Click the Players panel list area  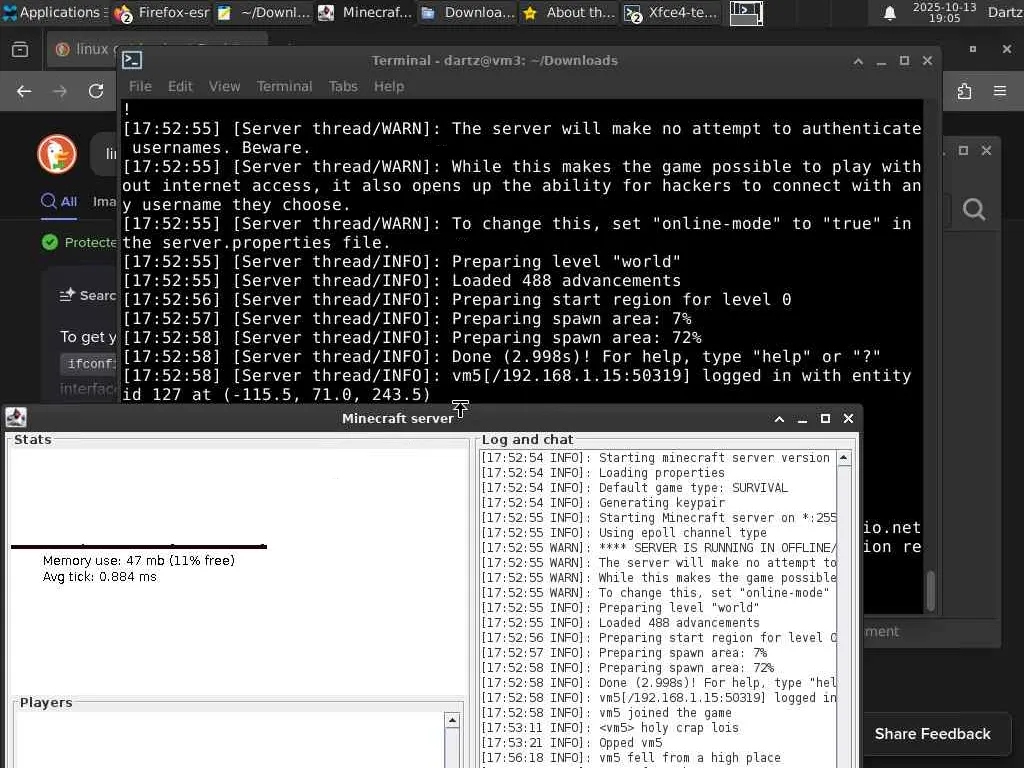[230, 740]
